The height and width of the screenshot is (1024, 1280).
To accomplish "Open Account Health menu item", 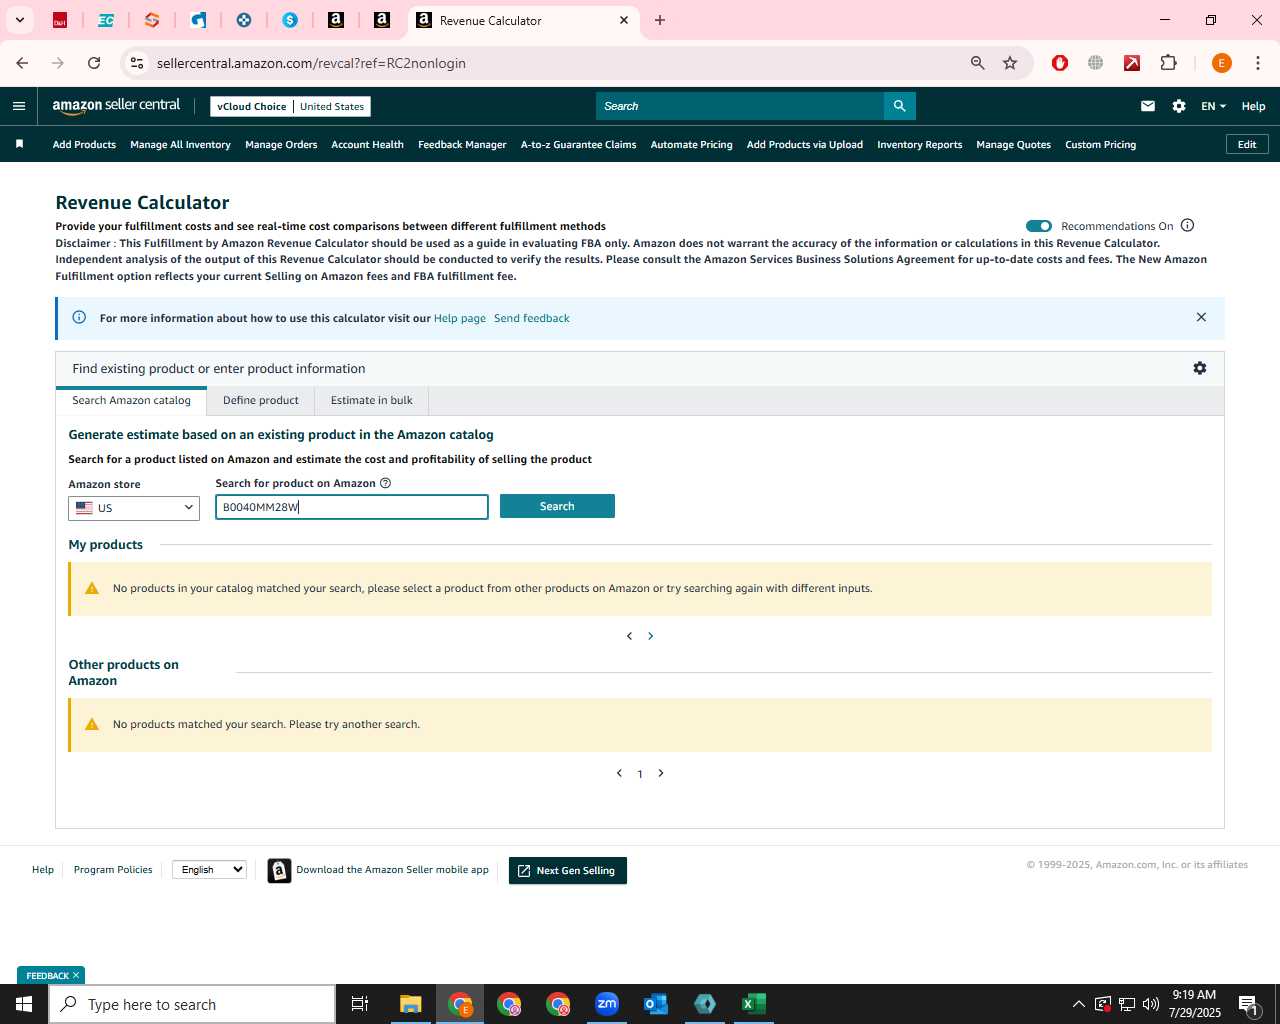I will coord(368,145).
